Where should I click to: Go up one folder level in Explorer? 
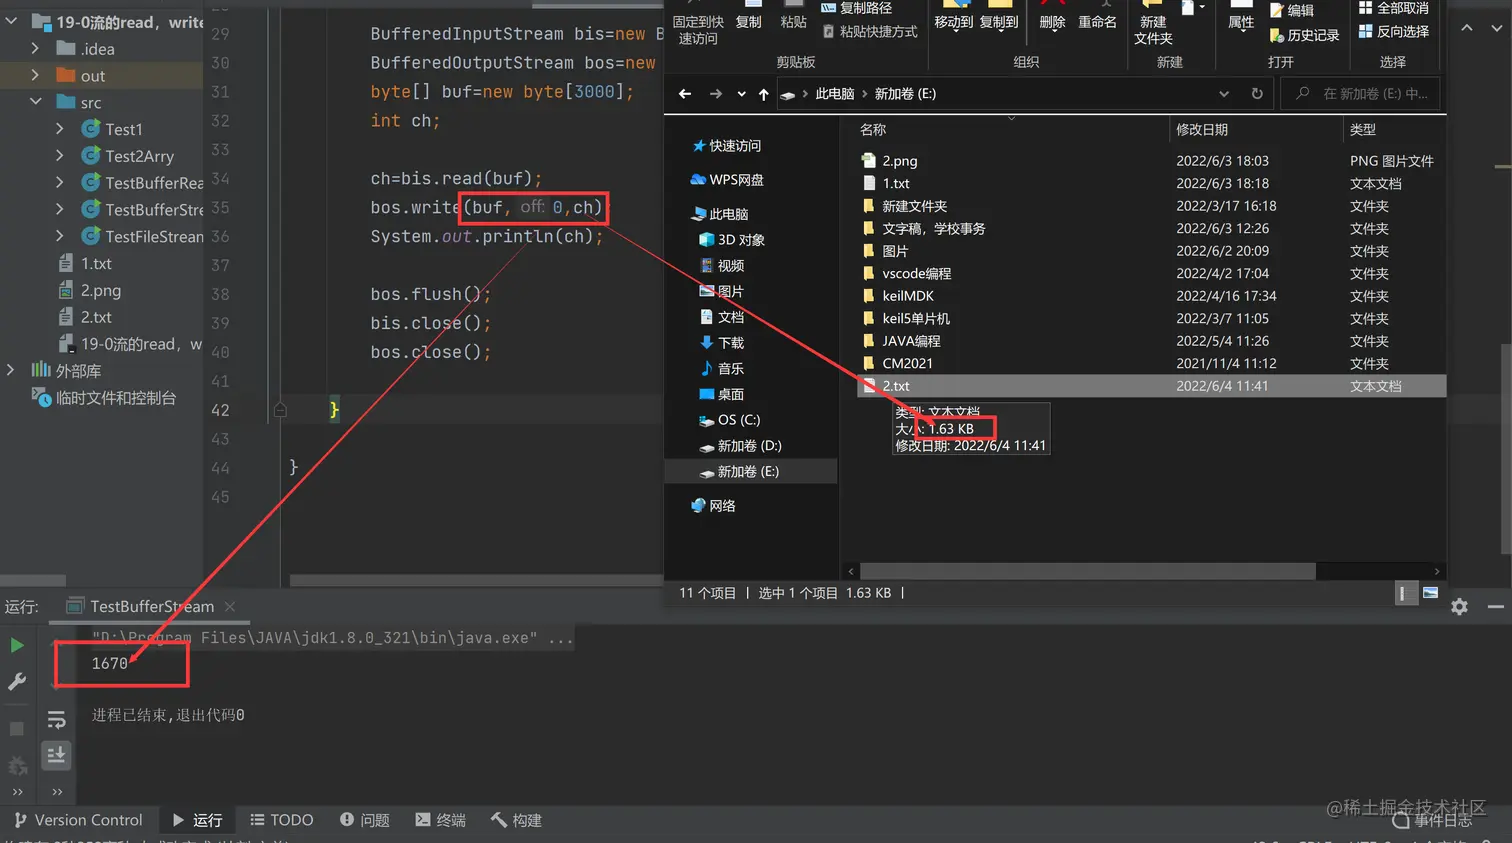pos(764,94)
